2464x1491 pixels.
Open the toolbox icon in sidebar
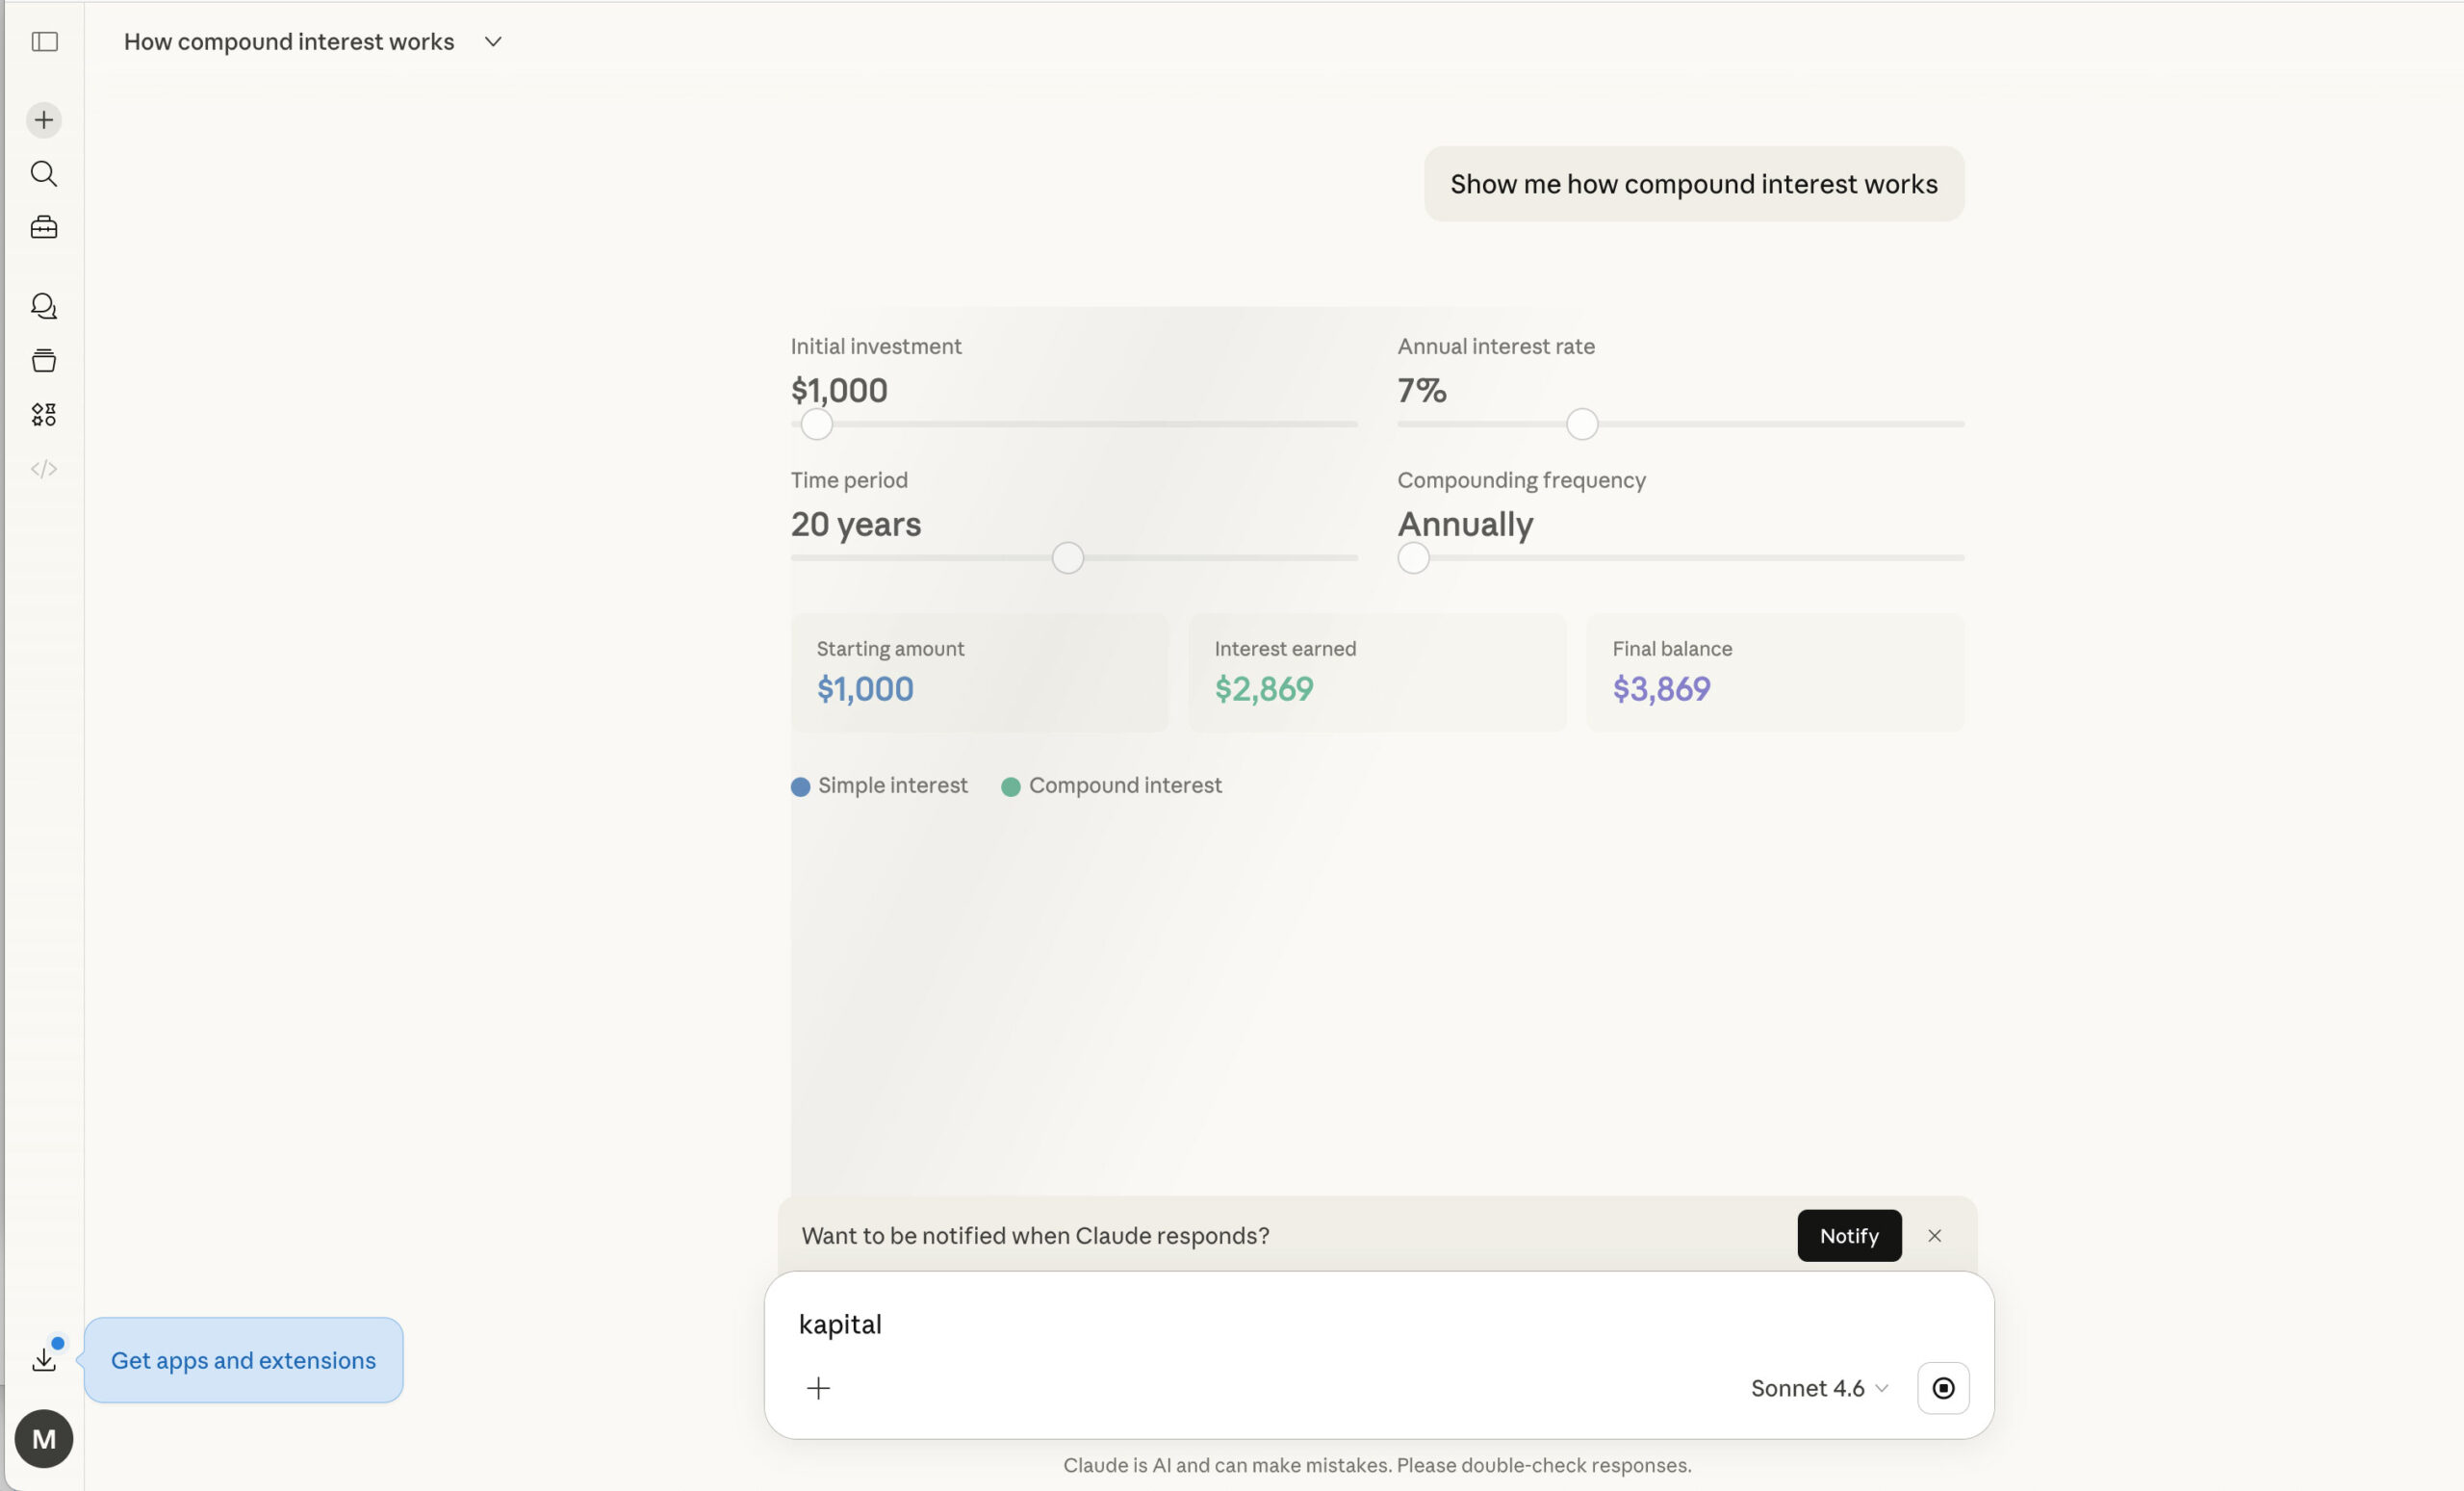tap(44, 228)
